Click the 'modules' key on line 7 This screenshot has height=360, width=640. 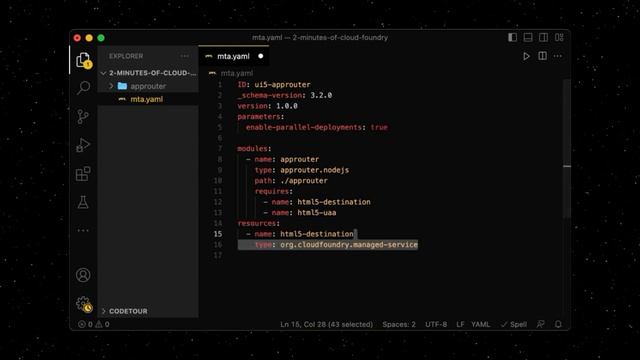(x=252, y=149)
